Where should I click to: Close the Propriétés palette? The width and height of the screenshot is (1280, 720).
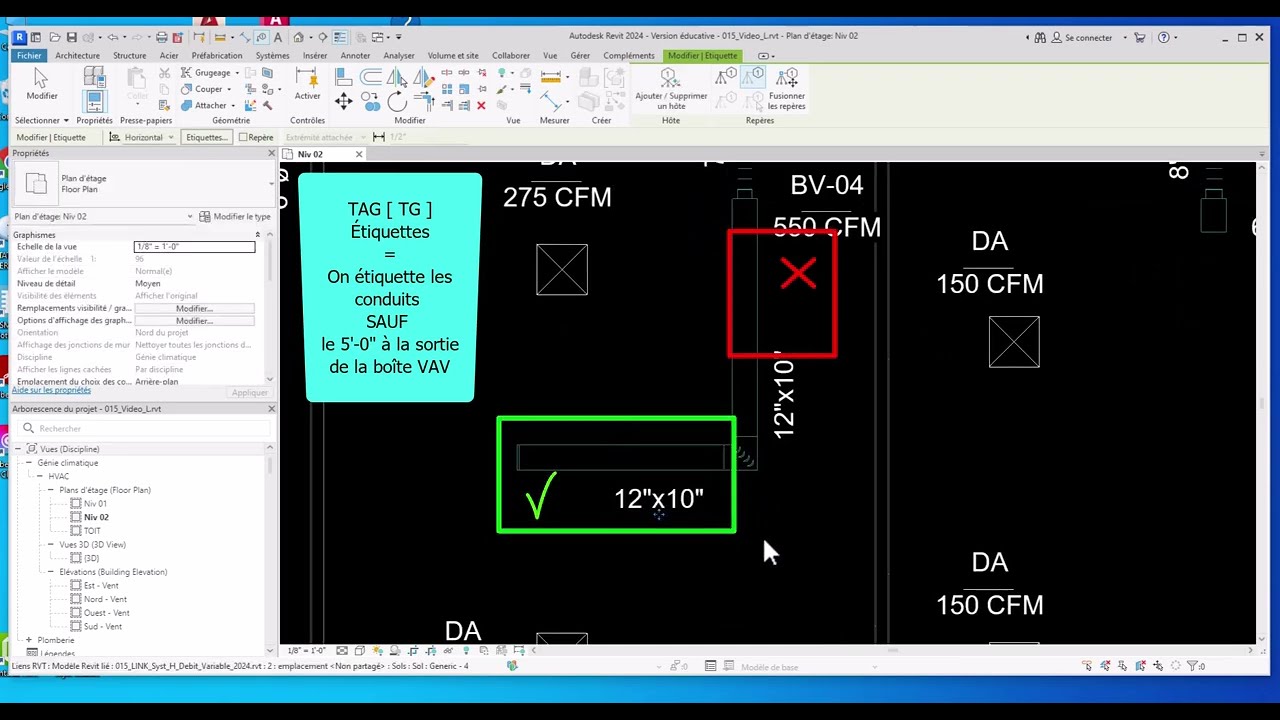click(271, 153)
